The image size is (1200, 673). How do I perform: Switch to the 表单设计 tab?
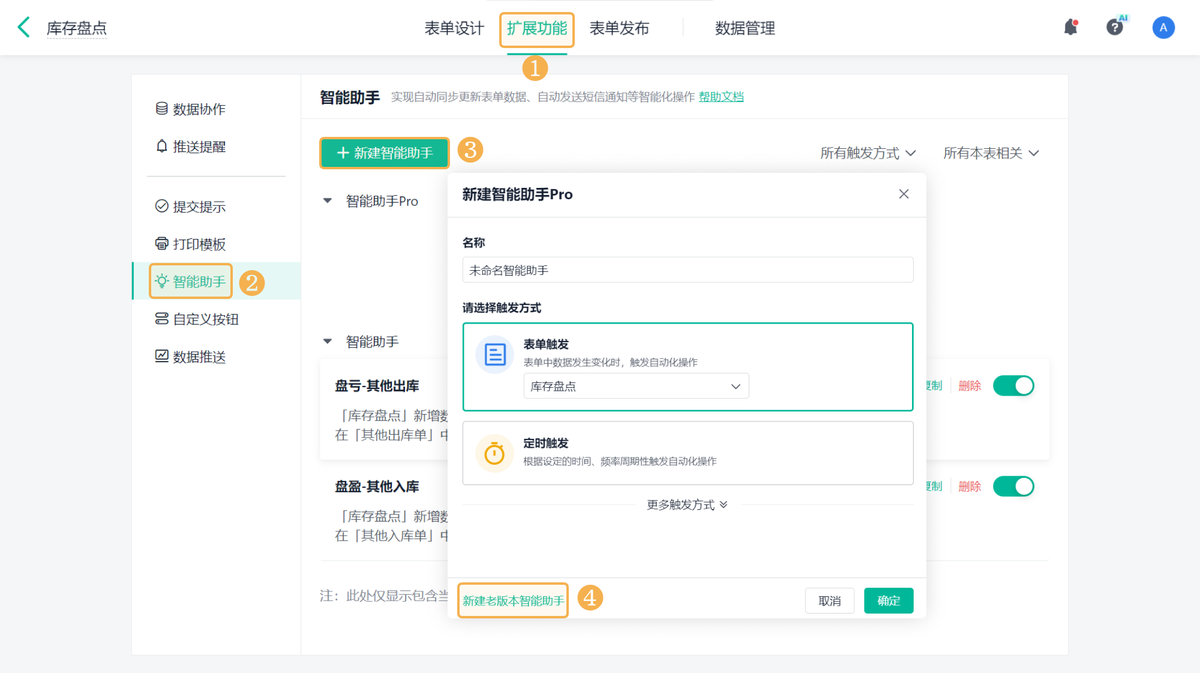[454, 28]
